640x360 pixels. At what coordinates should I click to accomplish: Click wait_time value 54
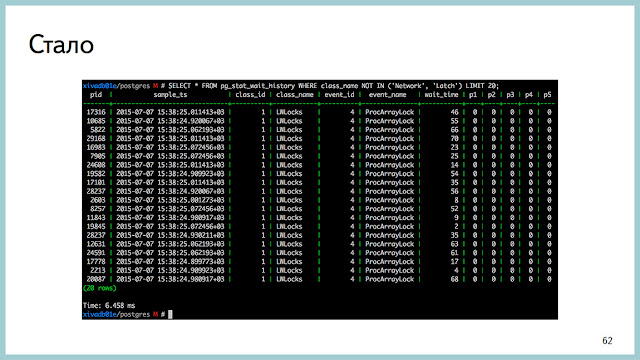click(x=455, y=173)
